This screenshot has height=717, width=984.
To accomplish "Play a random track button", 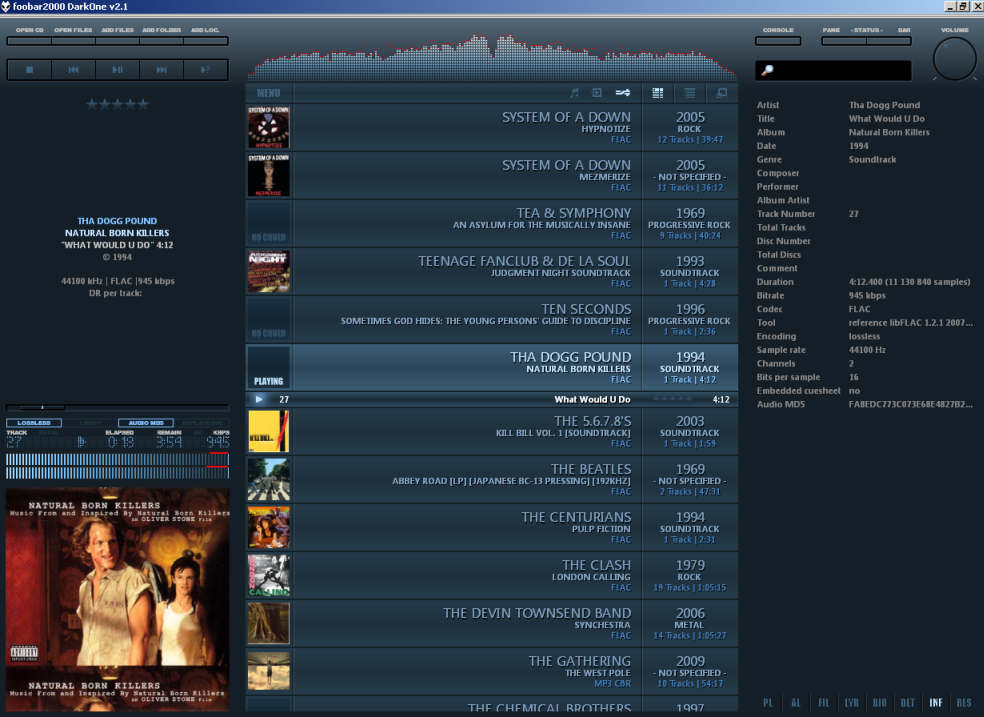I will point(205,70).
